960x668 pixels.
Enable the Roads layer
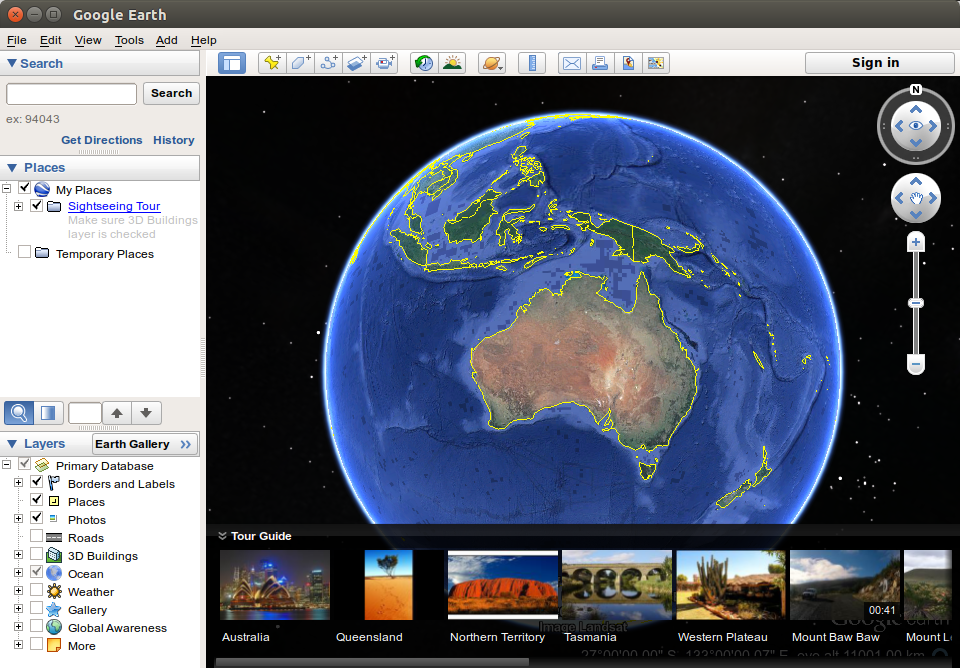(36, 537)
